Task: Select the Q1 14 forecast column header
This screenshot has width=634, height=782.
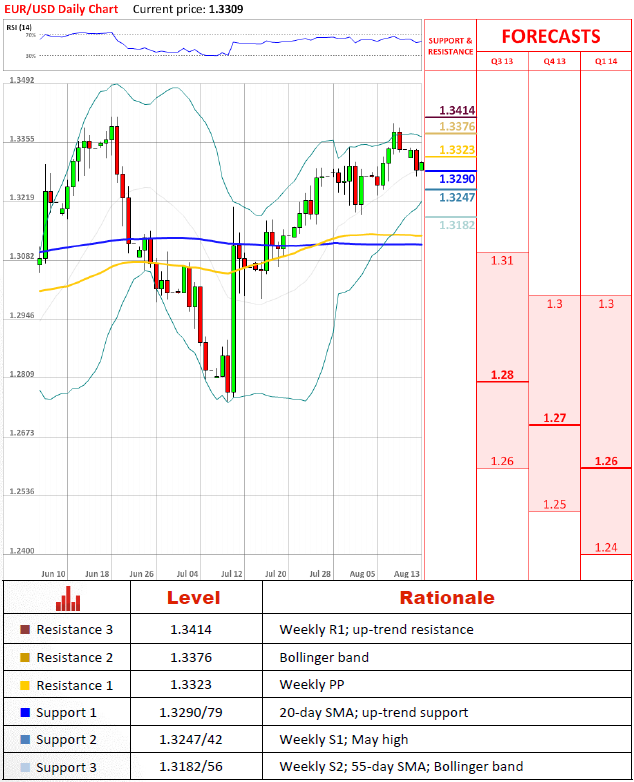Action: click(606, 61)
